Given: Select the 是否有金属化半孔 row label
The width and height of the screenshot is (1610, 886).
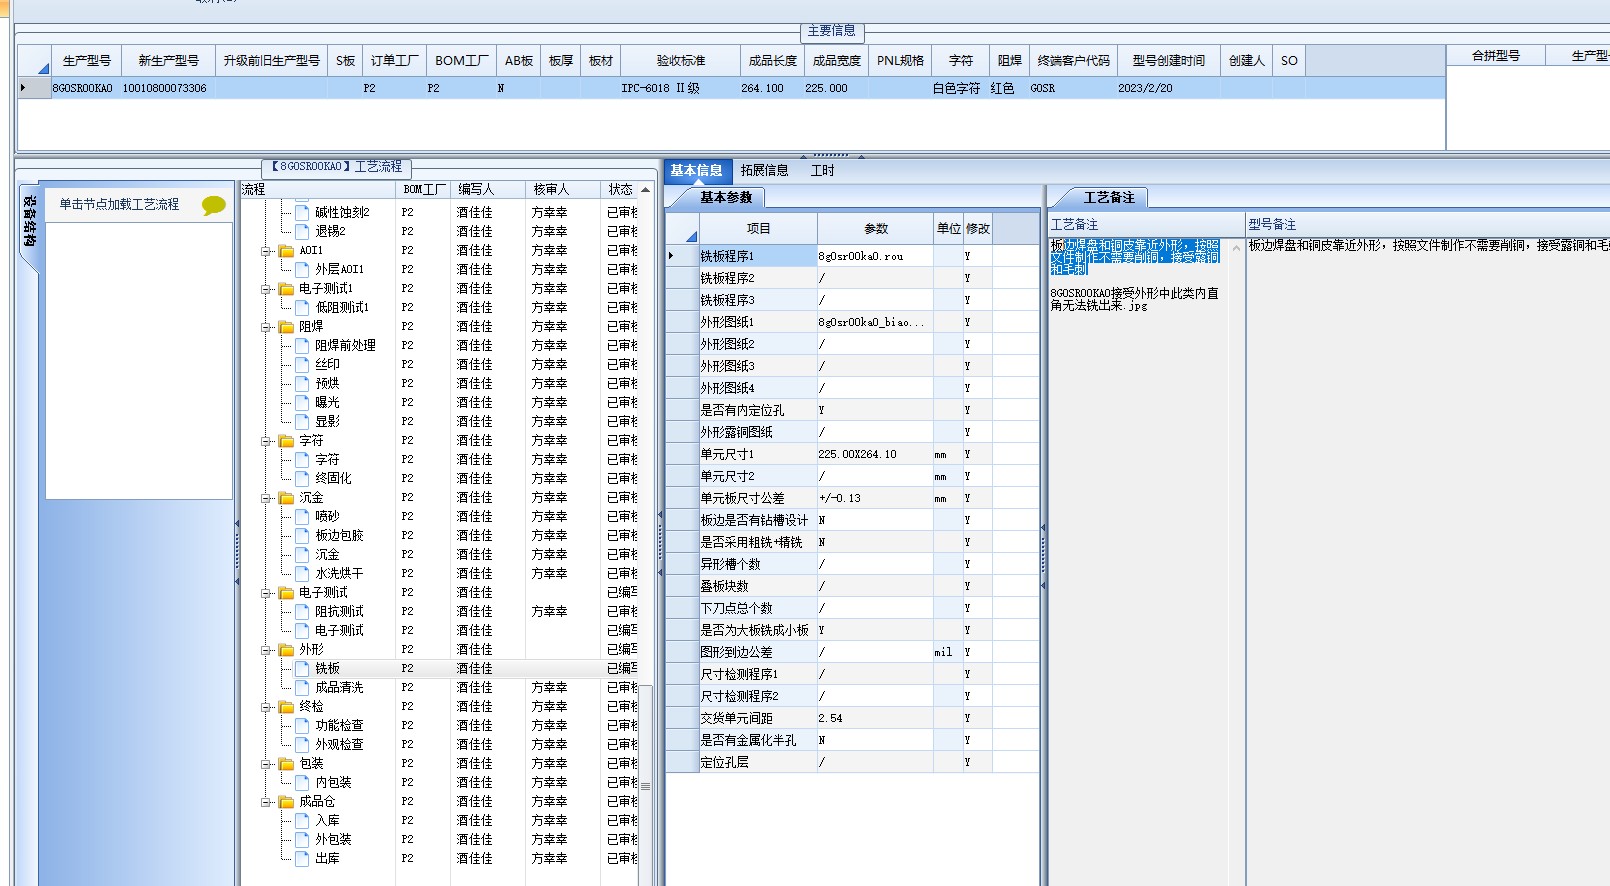Looking at the screenshot, I should tap(757, 740).
